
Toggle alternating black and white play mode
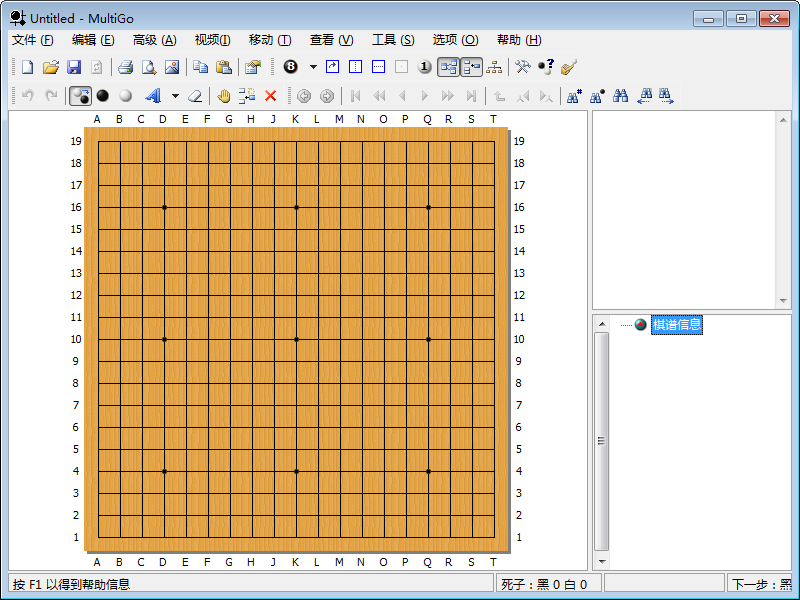tap(80, 96)
